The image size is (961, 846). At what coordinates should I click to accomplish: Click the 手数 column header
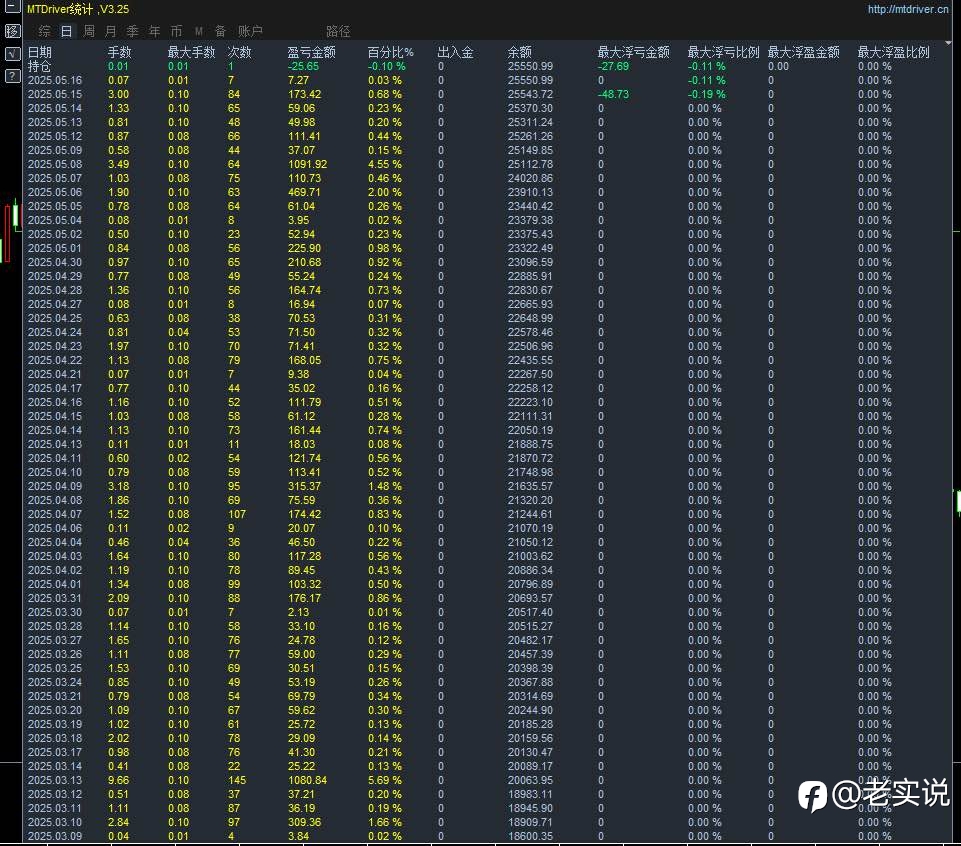click(120, 52)
